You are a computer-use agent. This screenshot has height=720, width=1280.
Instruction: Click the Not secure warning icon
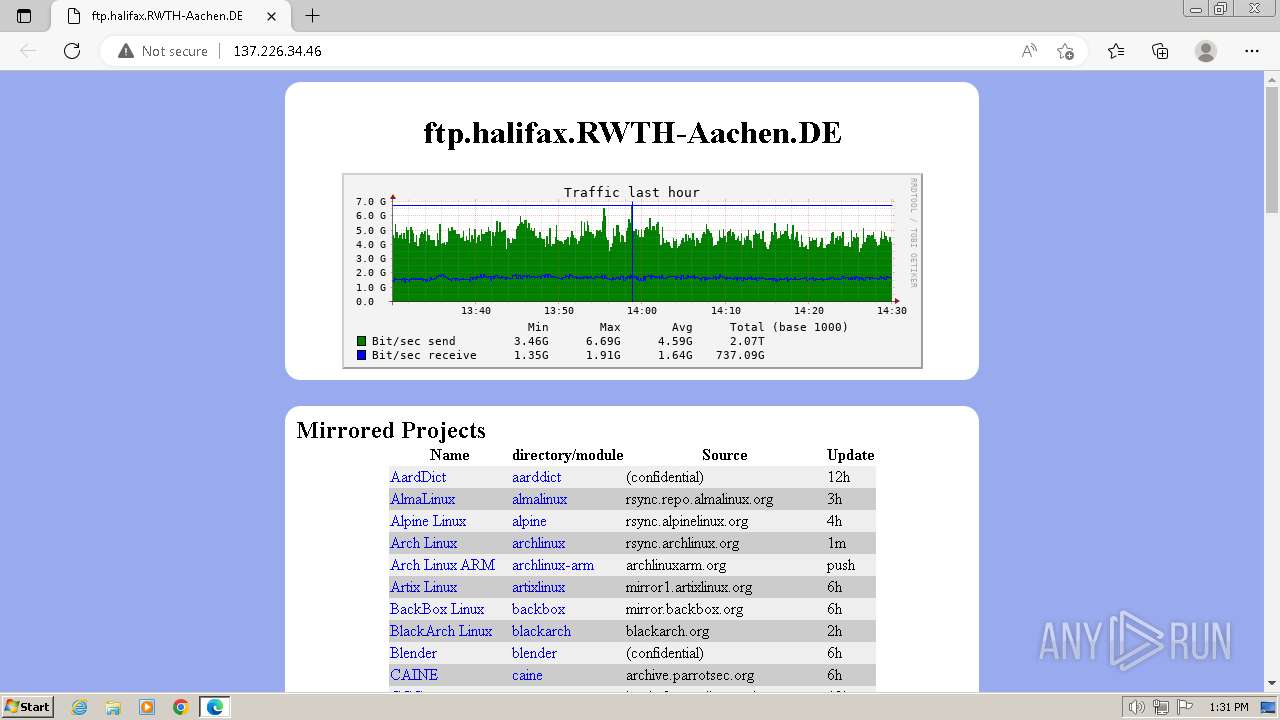click(x=126, y=51)
